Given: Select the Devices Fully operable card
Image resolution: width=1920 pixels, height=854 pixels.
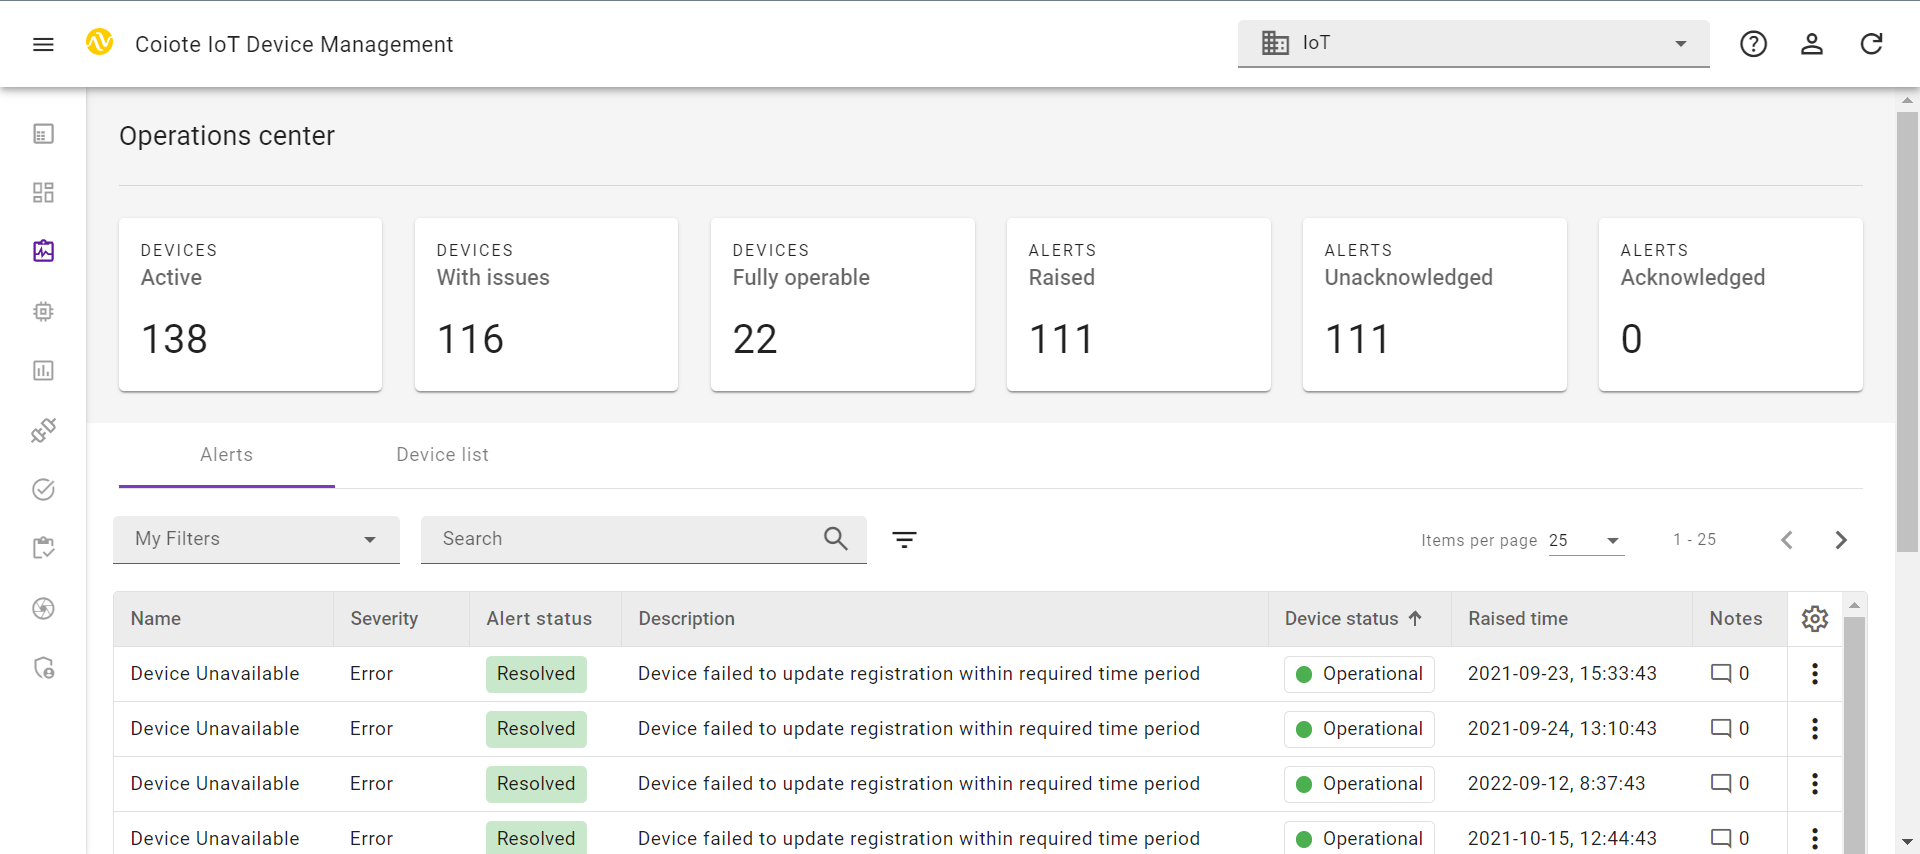Looking at the screenshot, I should pyautogui.click(x=842, y=304).
